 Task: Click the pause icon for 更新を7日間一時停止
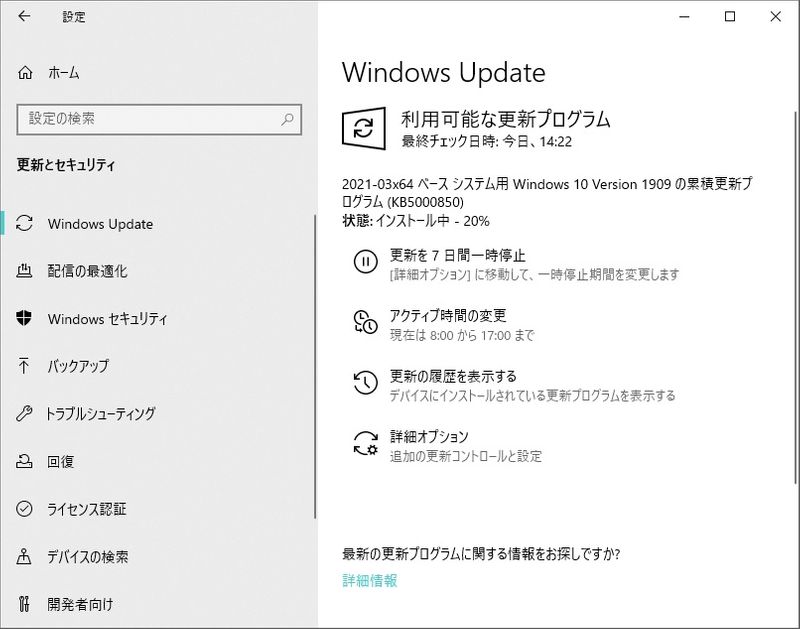coord(365,262)
